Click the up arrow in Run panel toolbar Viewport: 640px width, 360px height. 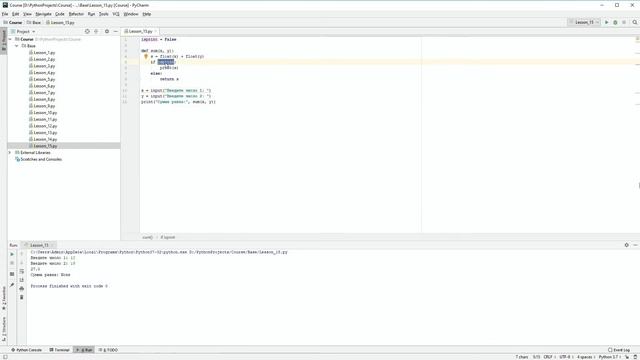22,254
